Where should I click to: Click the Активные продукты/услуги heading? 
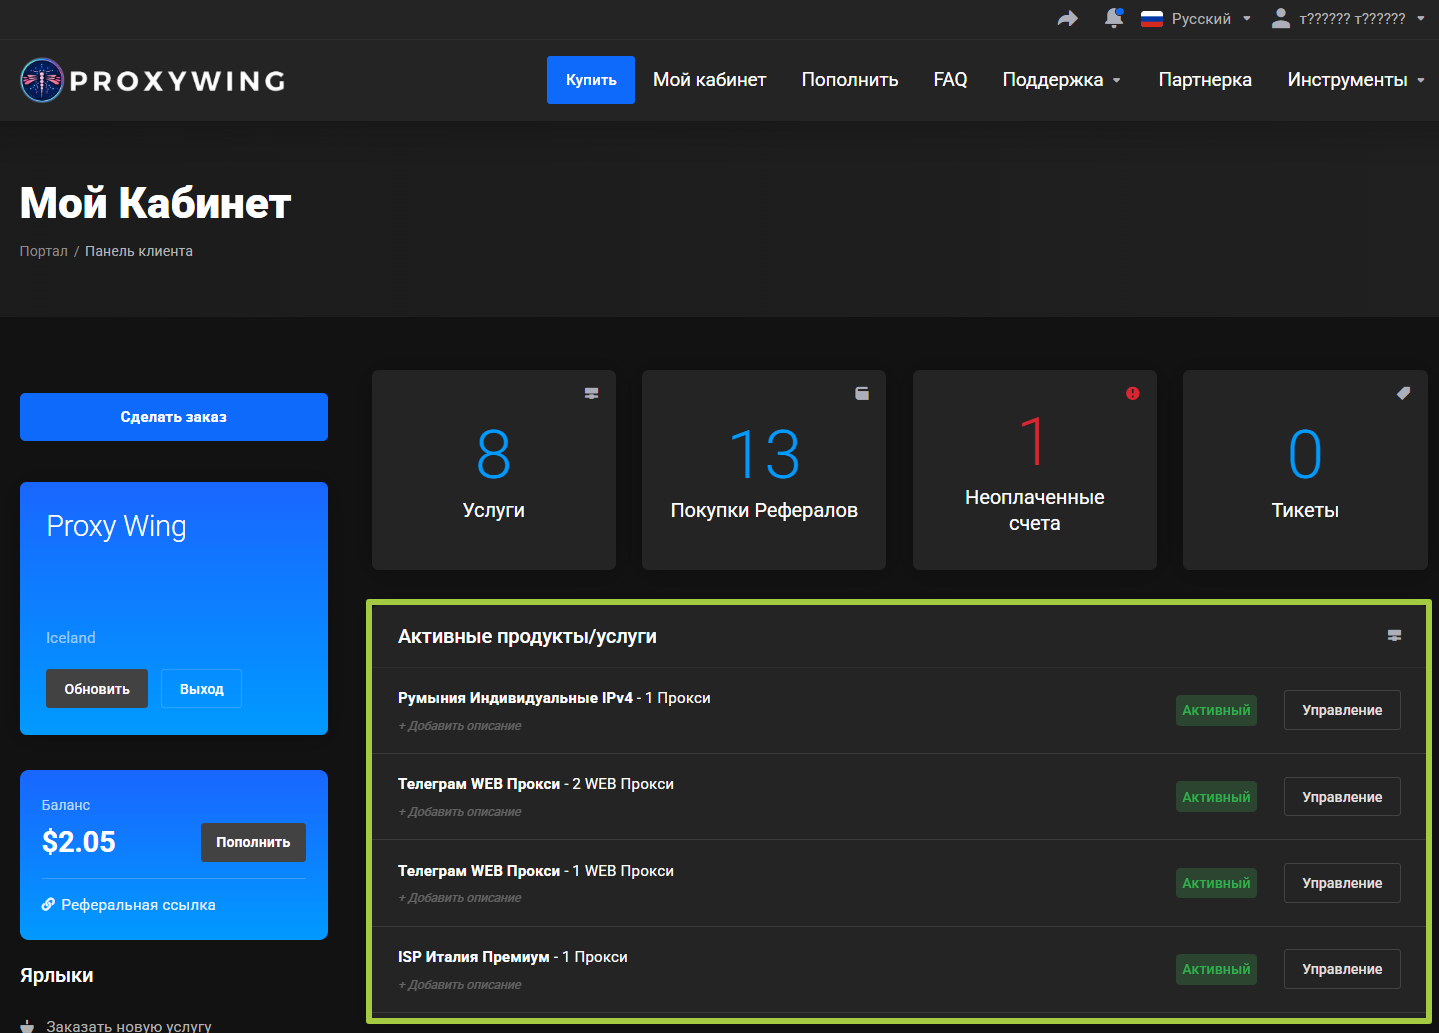527,636
